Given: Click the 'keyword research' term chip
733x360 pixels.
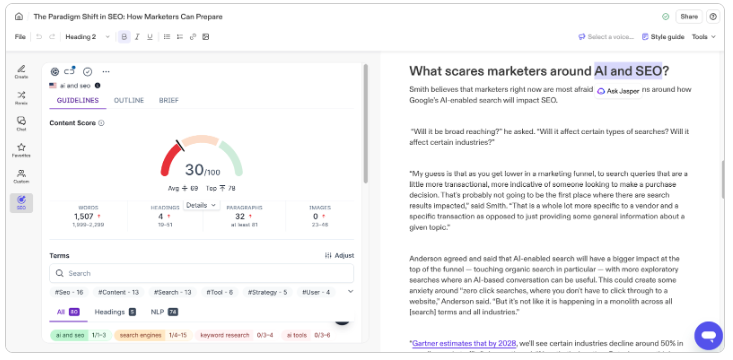Looking at the screenshot, I should tap(236, 335).
